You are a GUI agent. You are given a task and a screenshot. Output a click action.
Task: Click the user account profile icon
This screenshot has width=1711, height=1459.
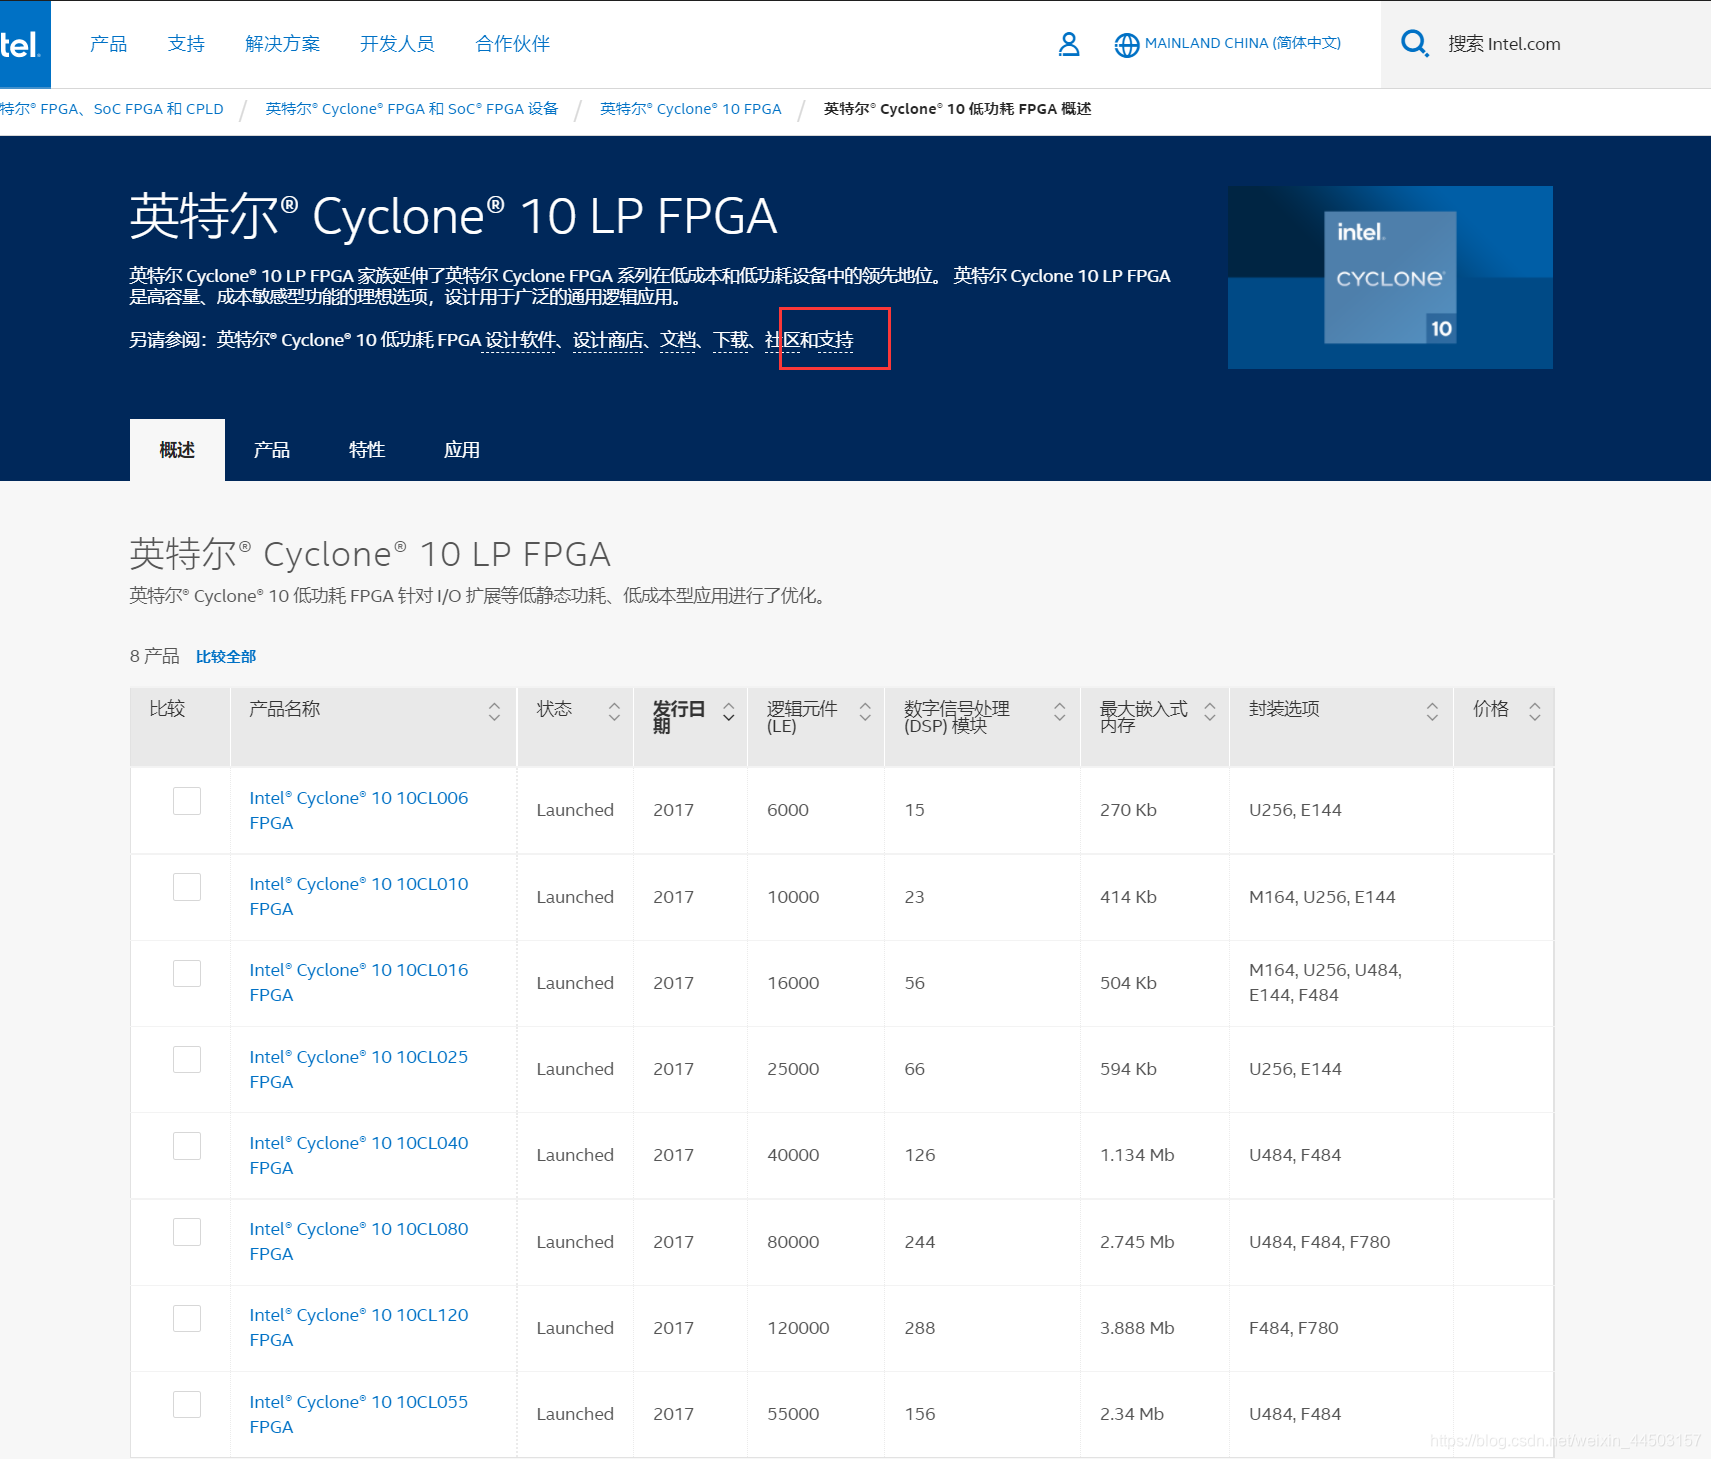click(x=1068, y=44)
